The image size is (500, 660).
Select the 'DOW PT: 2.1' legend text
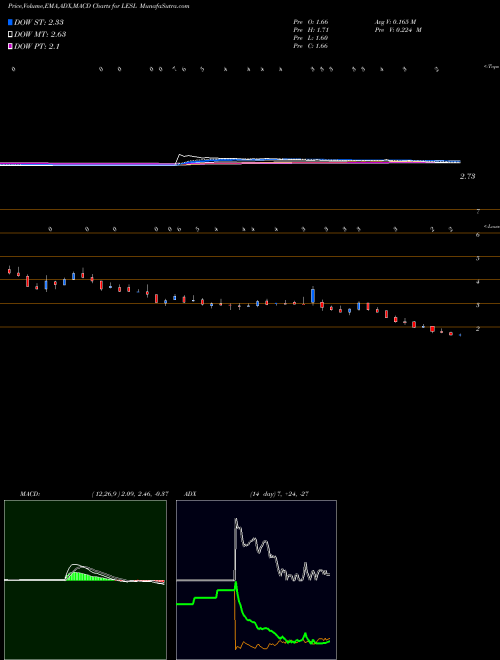coord(37,47)
